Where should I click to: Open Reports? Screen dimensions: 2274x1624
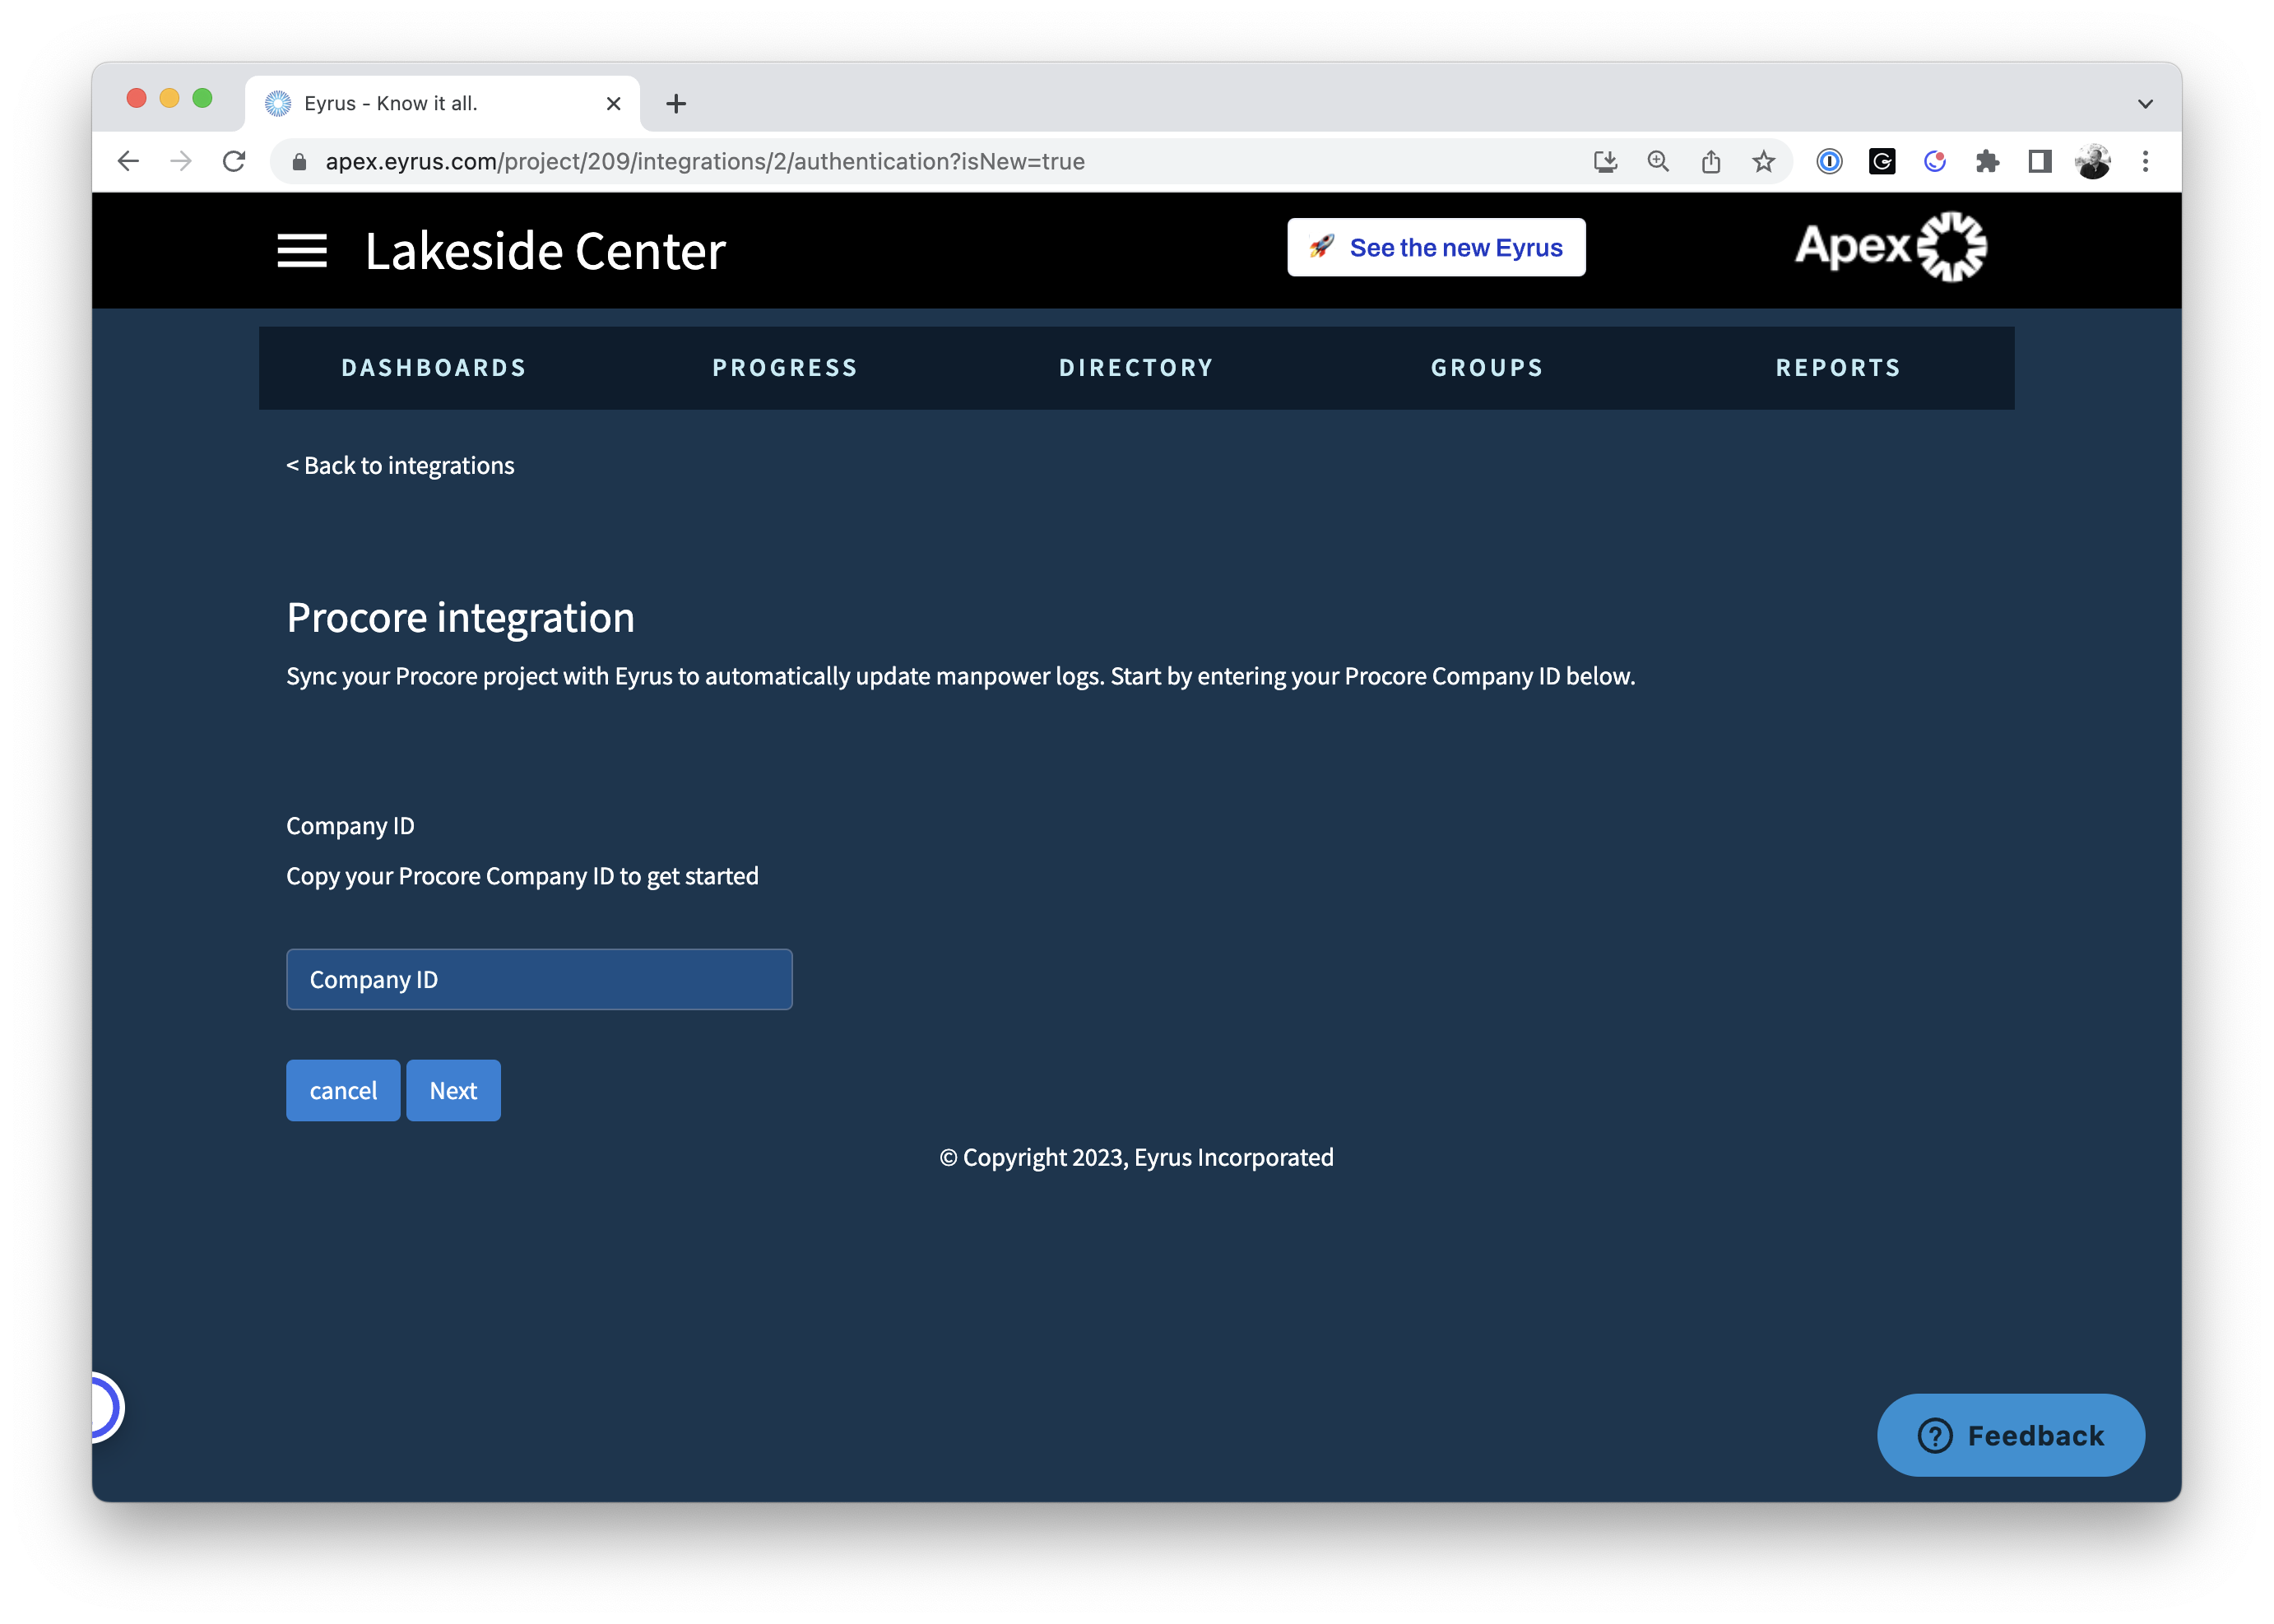pos(1838,367)
